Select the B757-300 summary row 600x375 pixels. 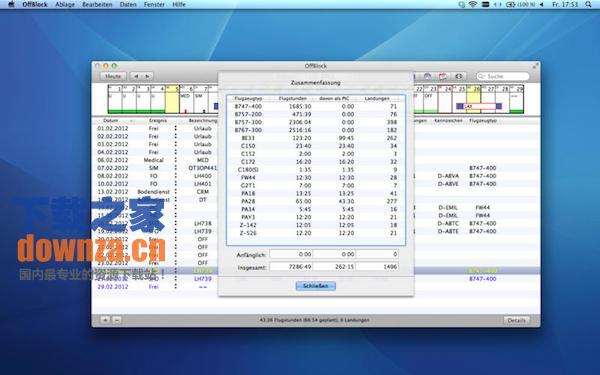(x=316, y=122)
